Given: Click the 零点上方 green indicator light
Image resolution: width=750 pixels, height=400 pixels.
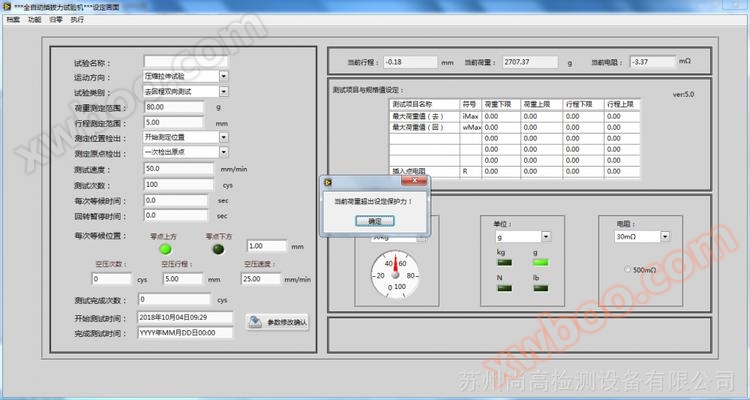Looking at the screenshot, I should pyautogui.click(x=165, y=249).
